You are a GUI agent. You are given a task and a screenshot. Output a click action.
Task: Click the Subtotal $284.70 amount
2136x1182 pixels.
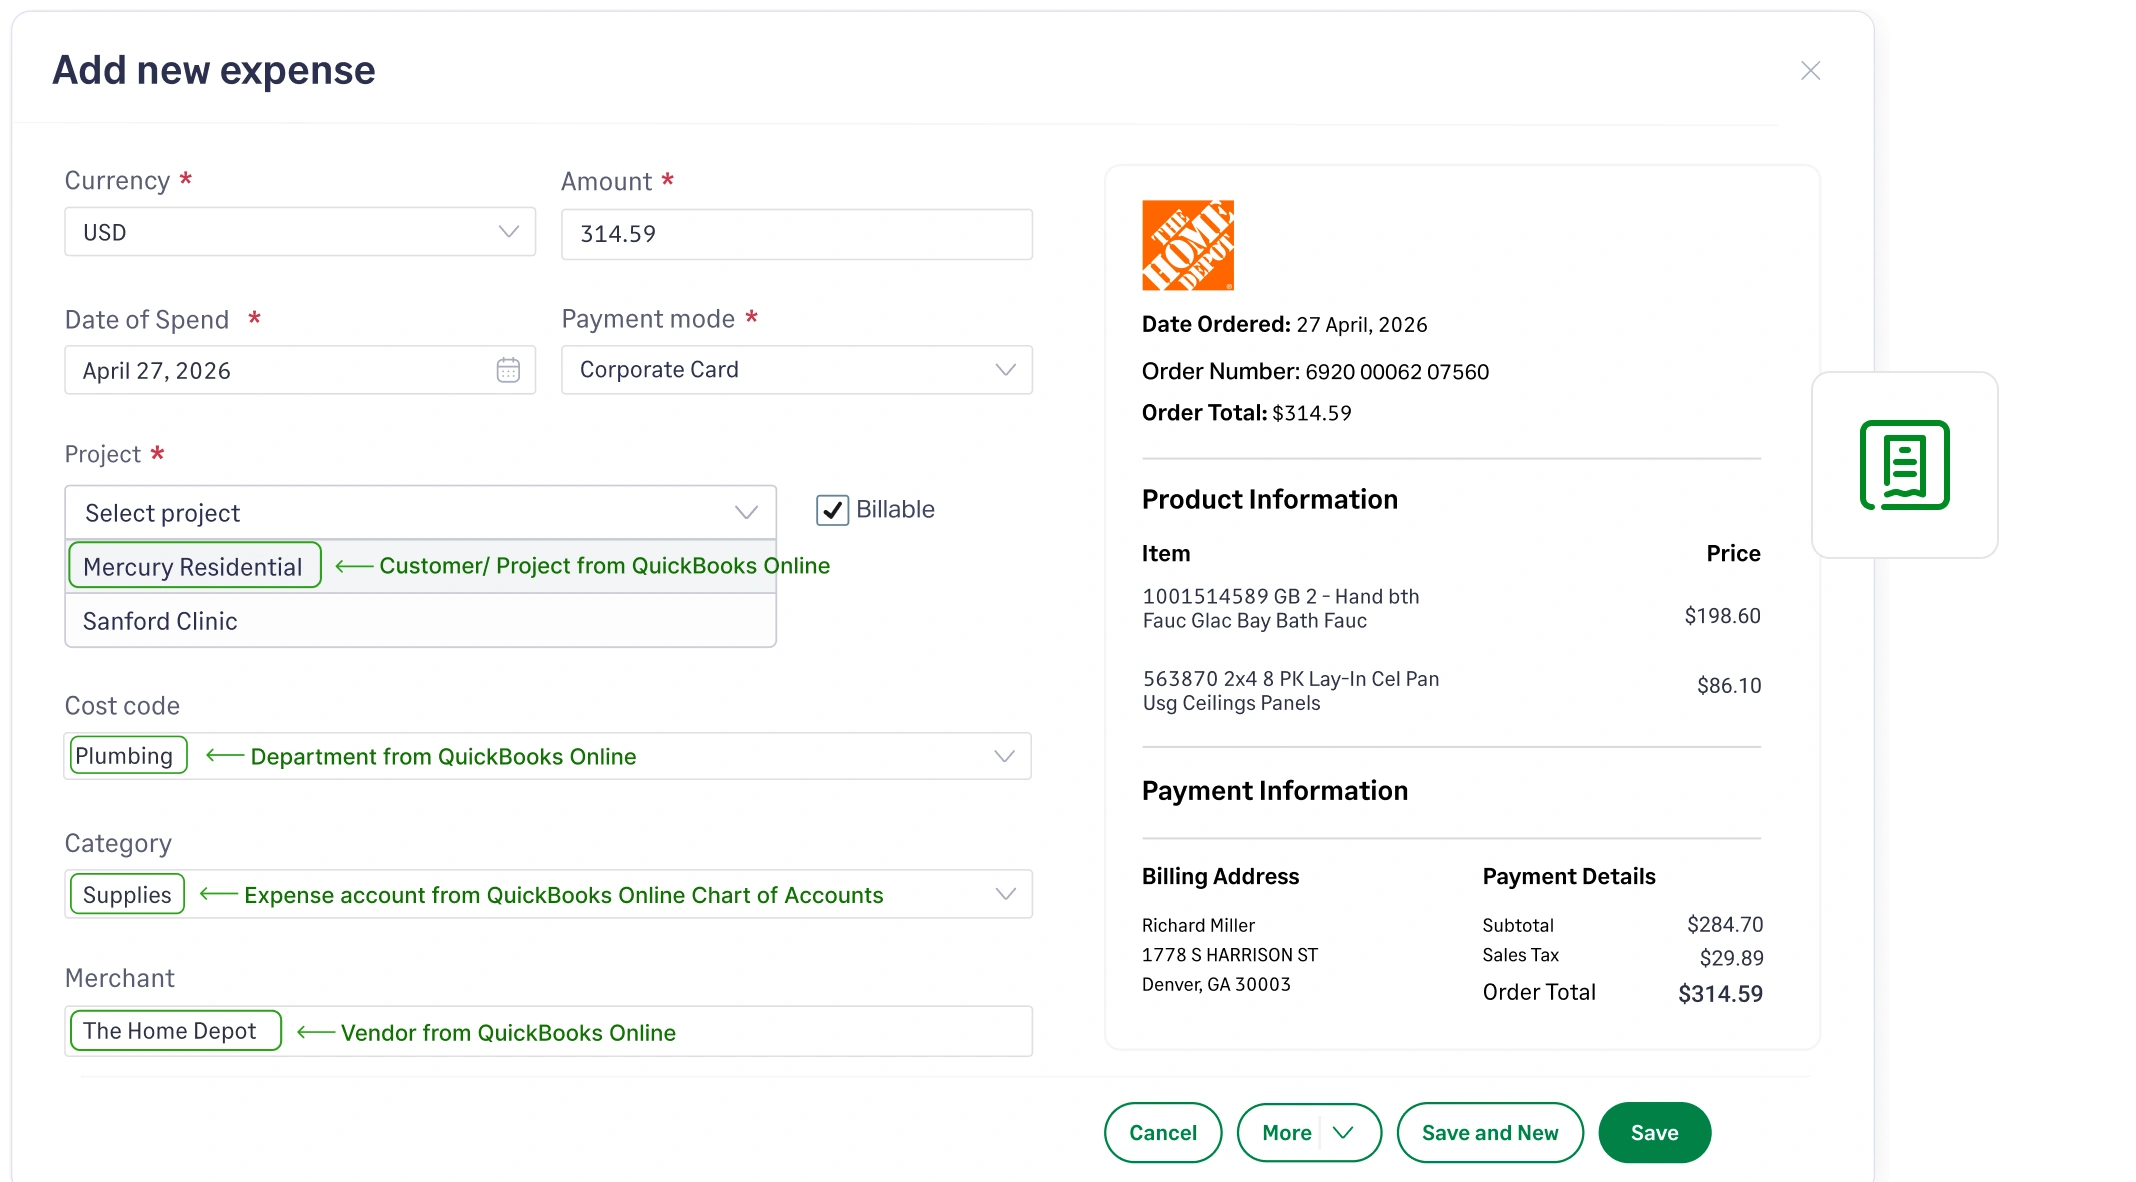point(1725,925)
